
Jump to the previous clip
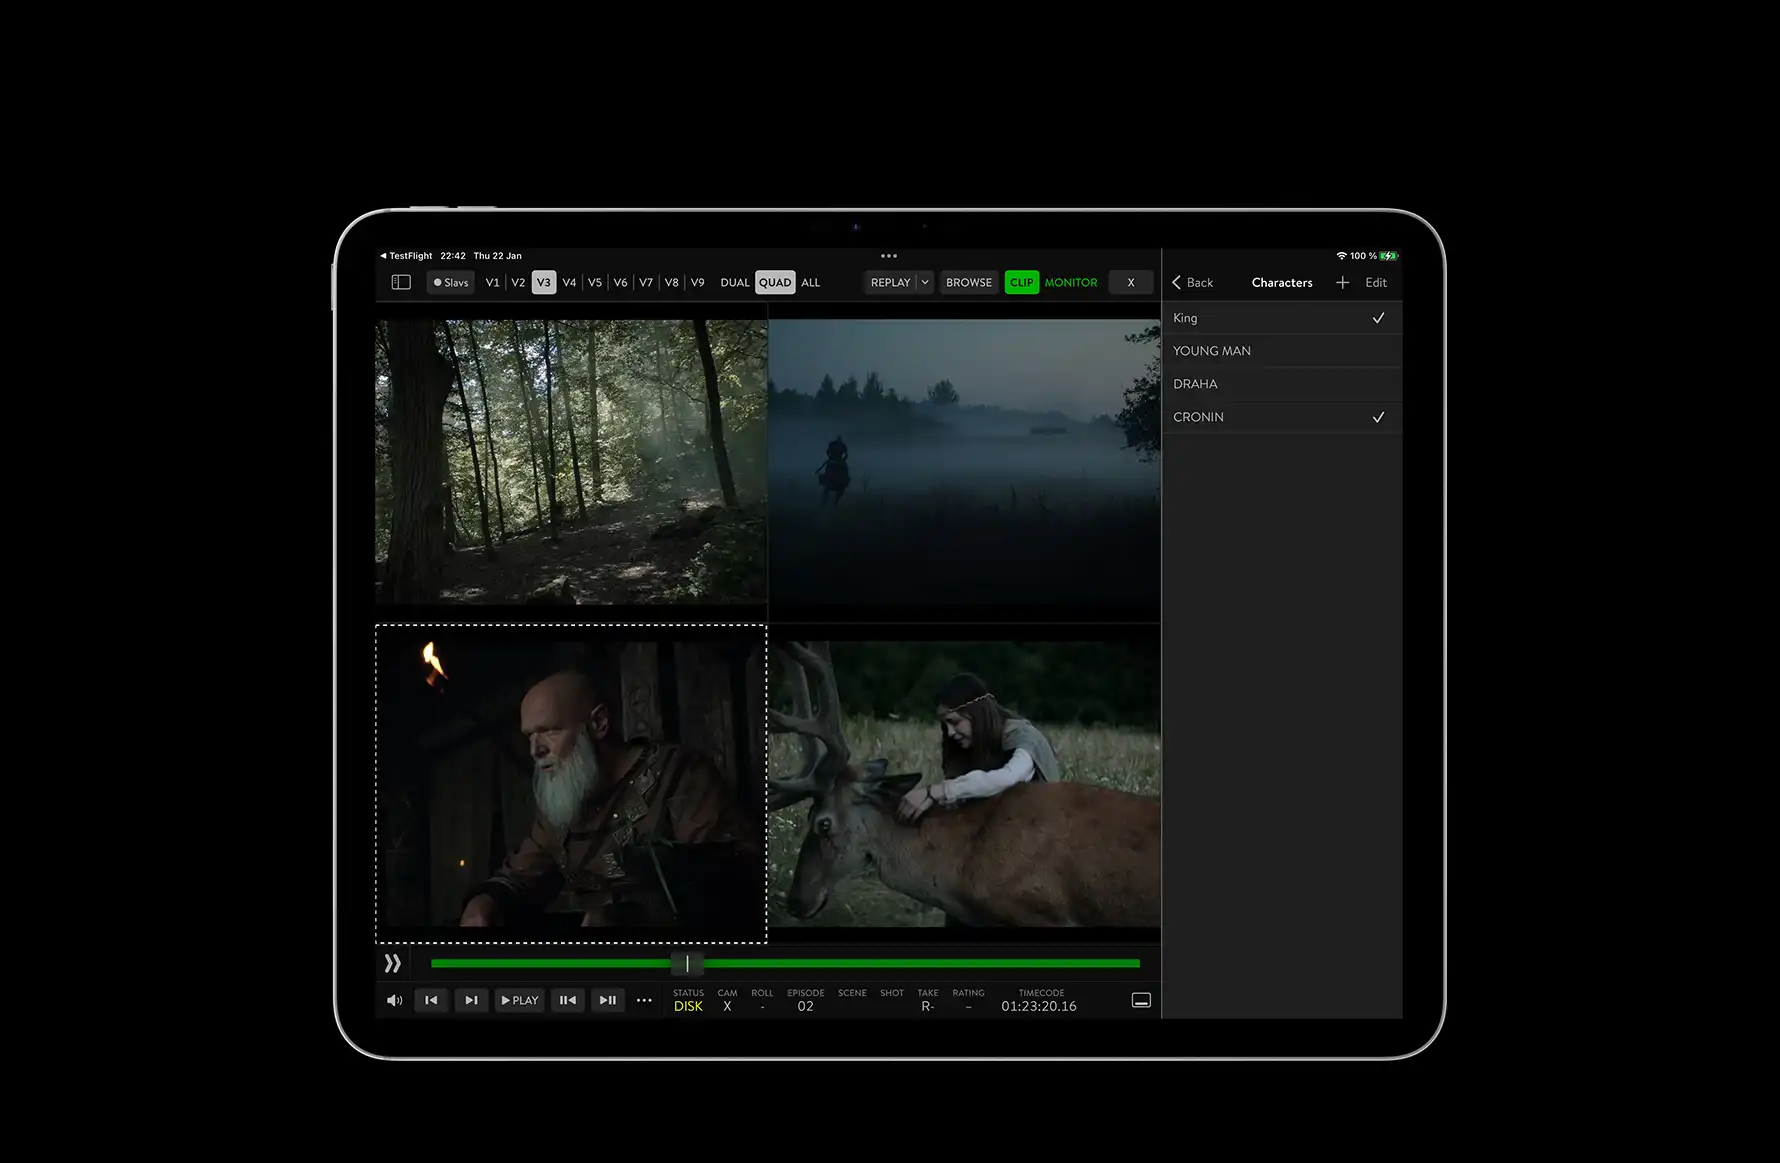point(431,1000)
